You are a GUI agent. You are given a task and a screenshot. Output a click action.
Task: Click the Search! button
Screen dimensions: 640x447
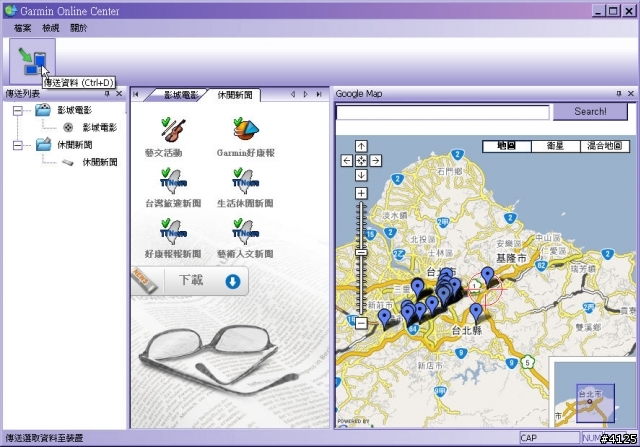[x=590, y=111]
